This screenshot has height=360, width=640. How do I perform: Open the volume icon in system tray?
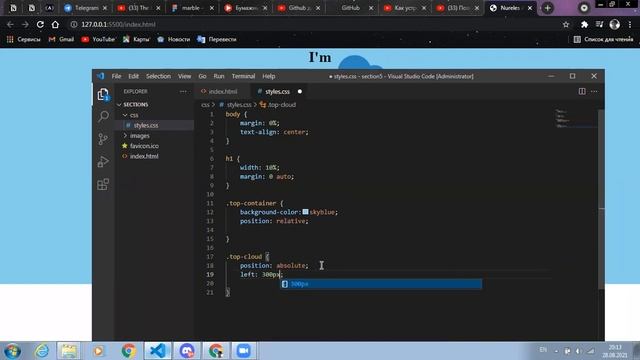(x=578, y=351)
